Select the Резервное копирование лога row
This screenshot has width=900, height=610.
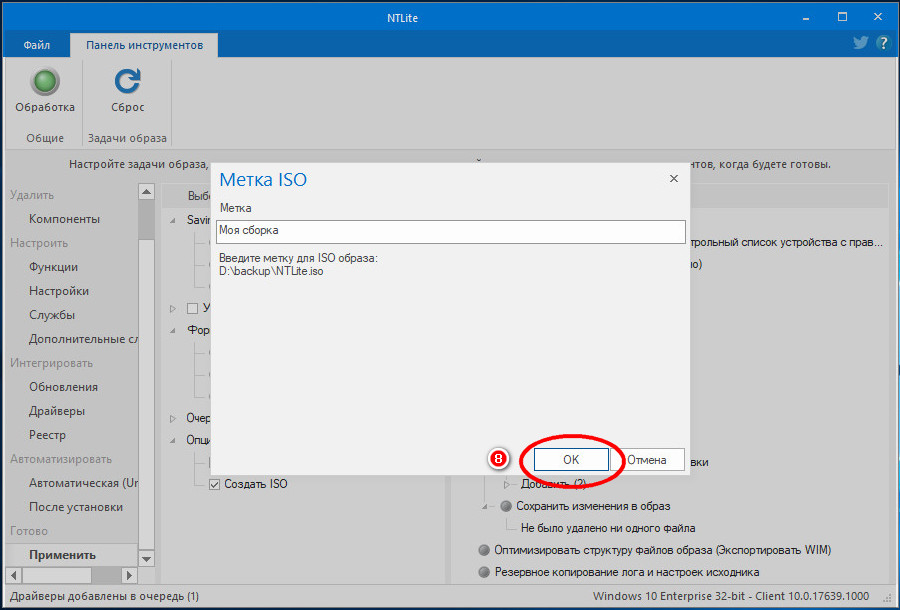click(x=627, y=572)
